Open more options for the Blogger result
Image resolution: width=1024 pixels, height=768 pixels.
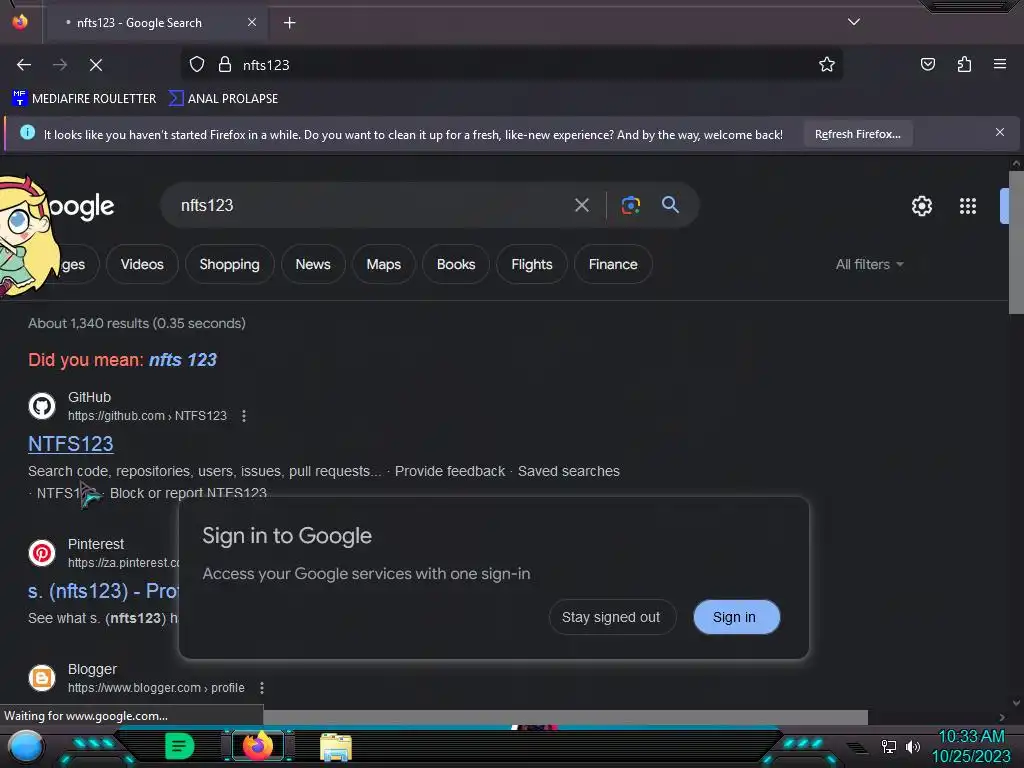[x=261, y=688]
